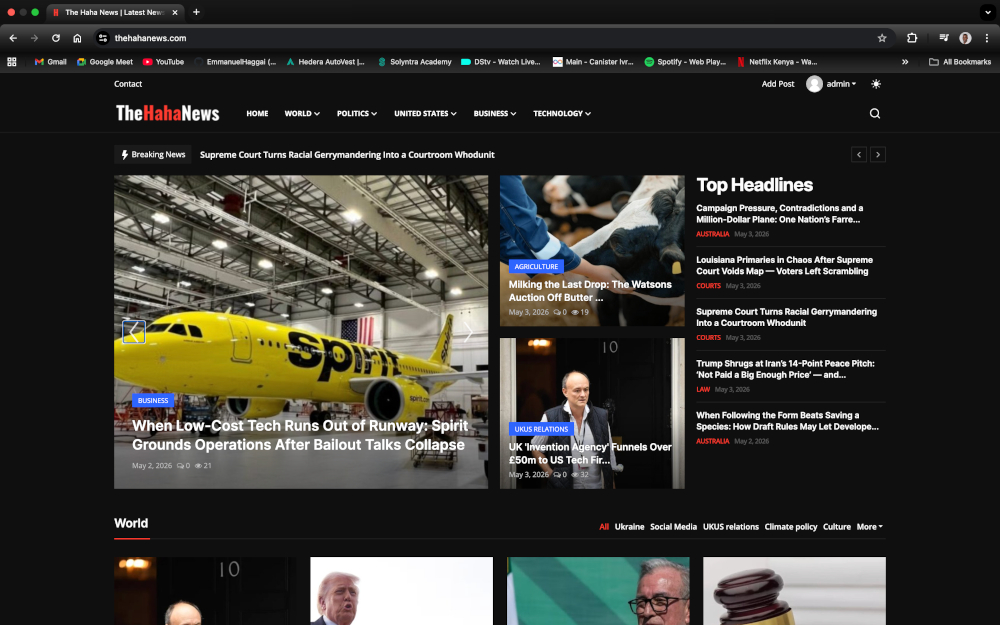
Task: Show previous breaking news item
Action: click(859, 154)
